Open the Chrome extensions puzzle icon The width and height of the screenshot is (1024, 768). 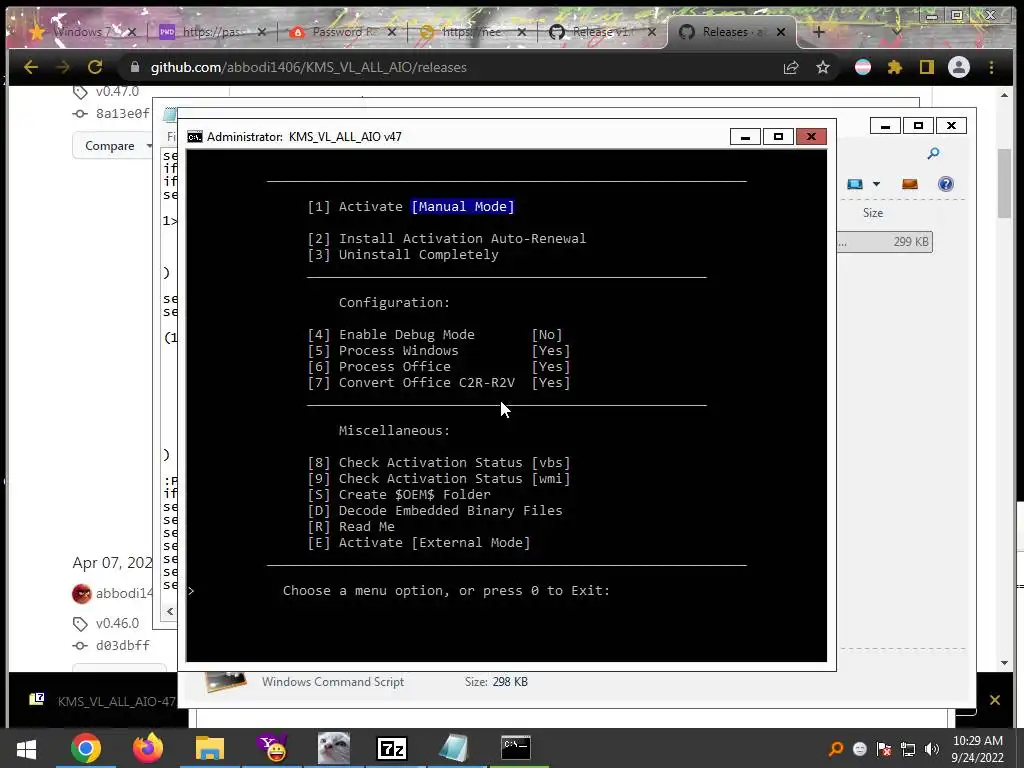pyautogui.click(x=895, y=67)
